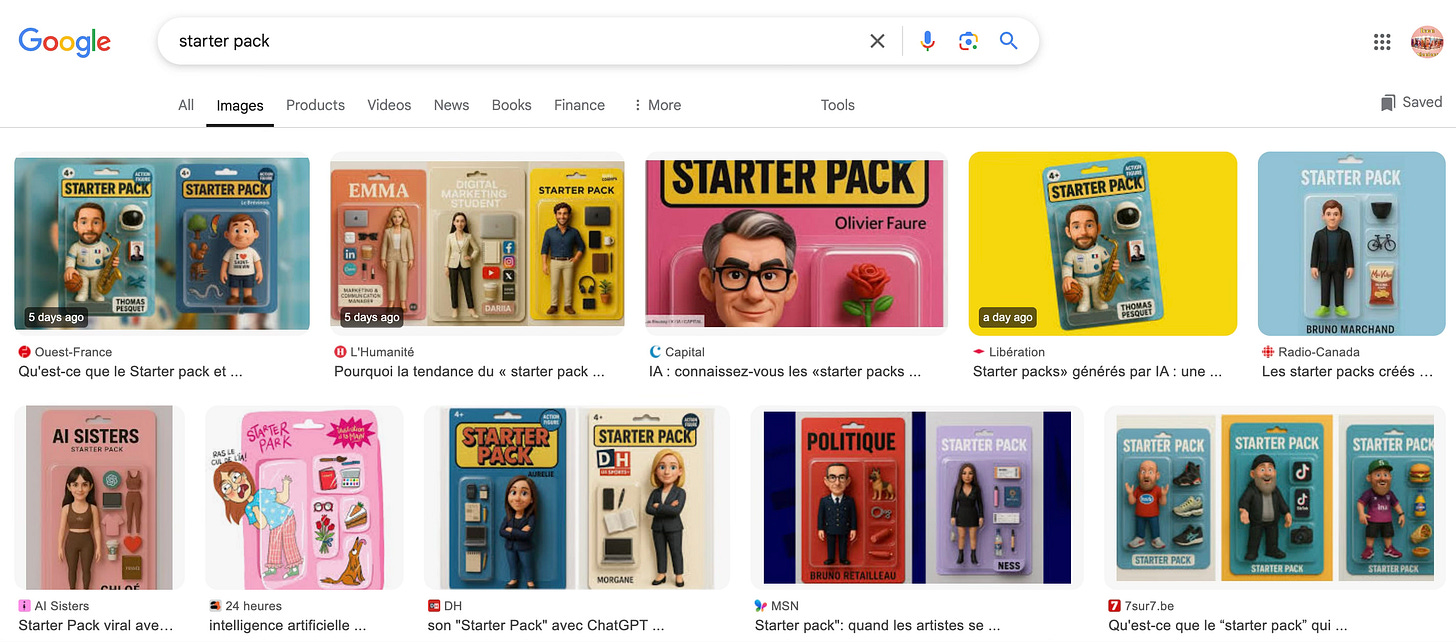Click the Radio-Canada source name
This screenshot has width=1456, height=642.
click(x=1318, y=352)
